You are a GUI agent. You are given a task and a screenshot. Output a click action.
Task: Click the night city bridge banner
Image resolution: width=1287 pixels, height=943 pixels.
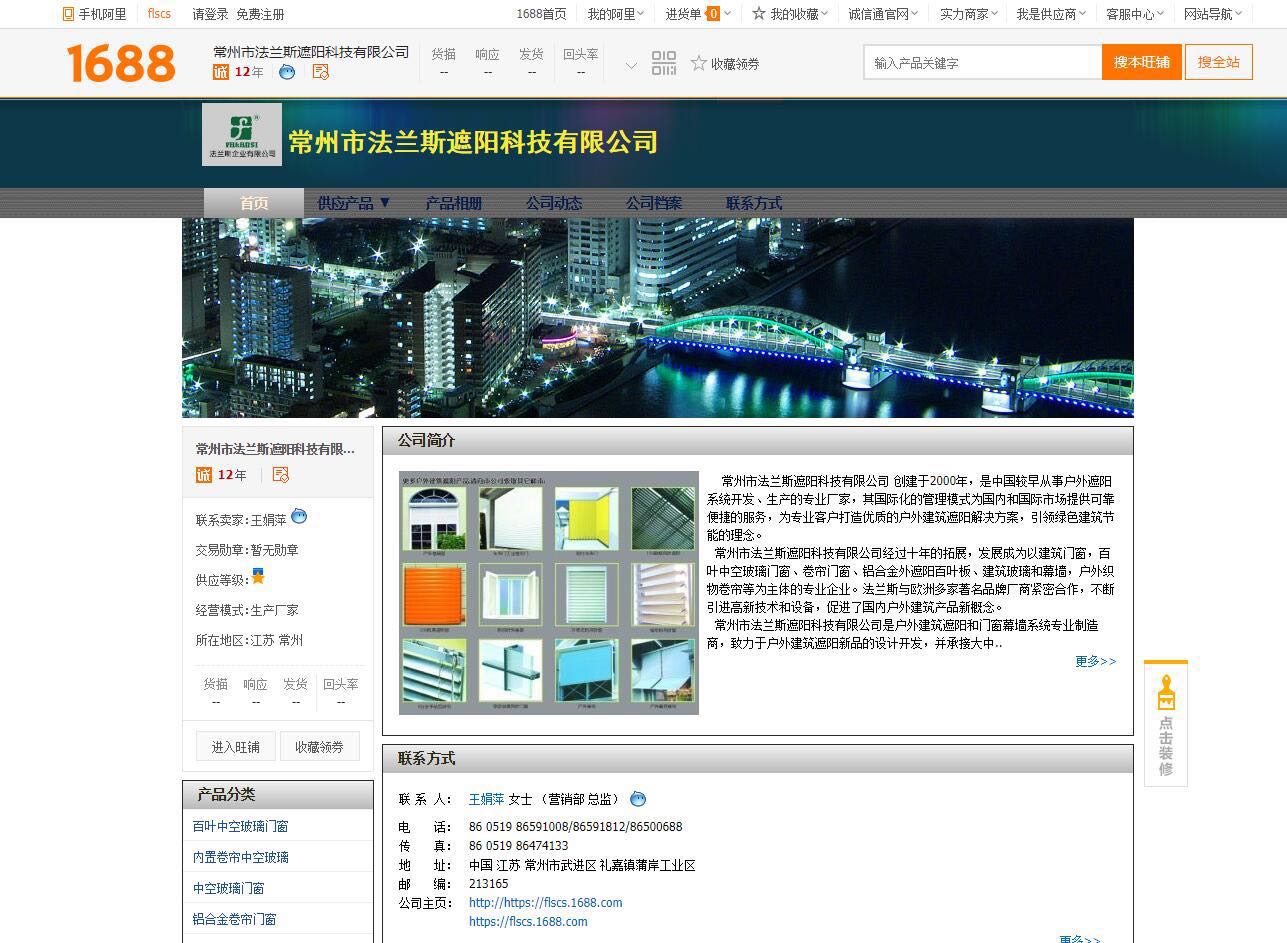[658, 318]
